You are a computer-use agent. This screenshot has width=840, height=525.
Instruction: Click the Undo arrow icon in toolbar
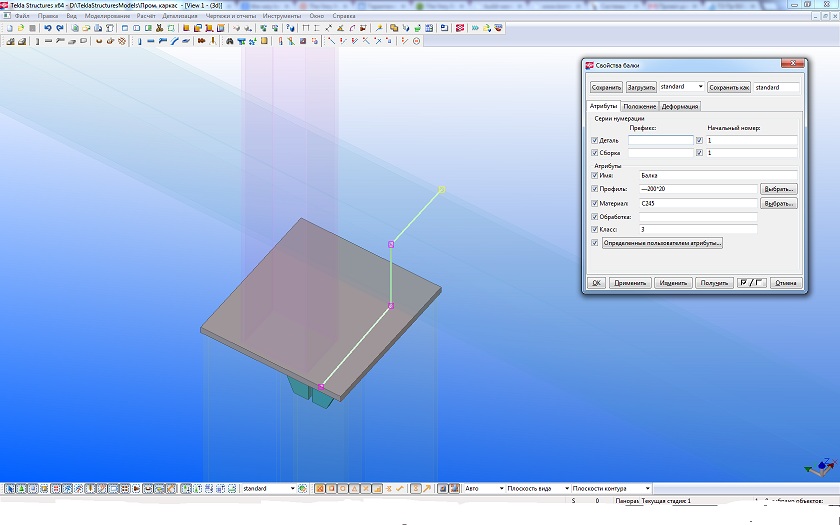48,28
